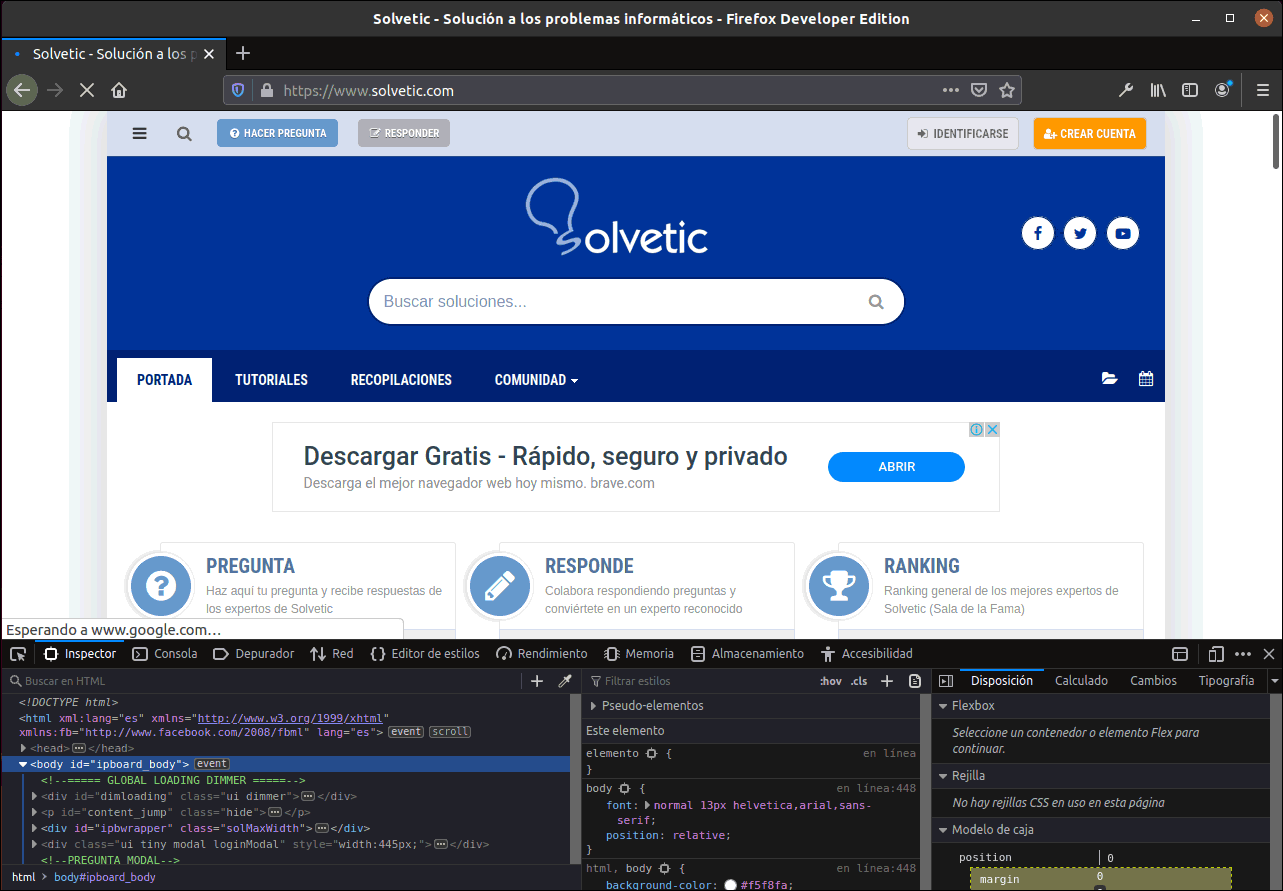Go back to the previous page
1283x891 pixels.
22,90
